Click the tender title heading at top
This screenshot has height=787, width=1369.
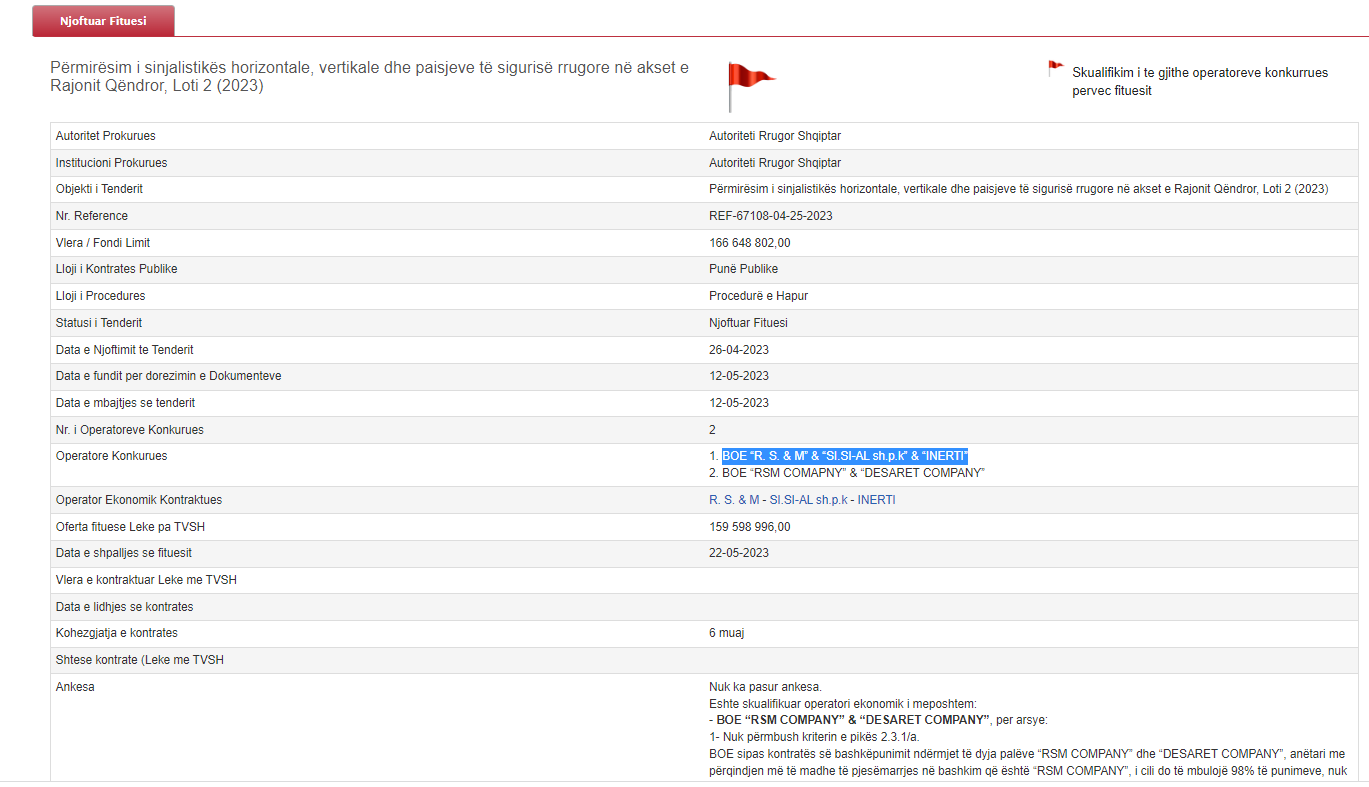[369, 77]
